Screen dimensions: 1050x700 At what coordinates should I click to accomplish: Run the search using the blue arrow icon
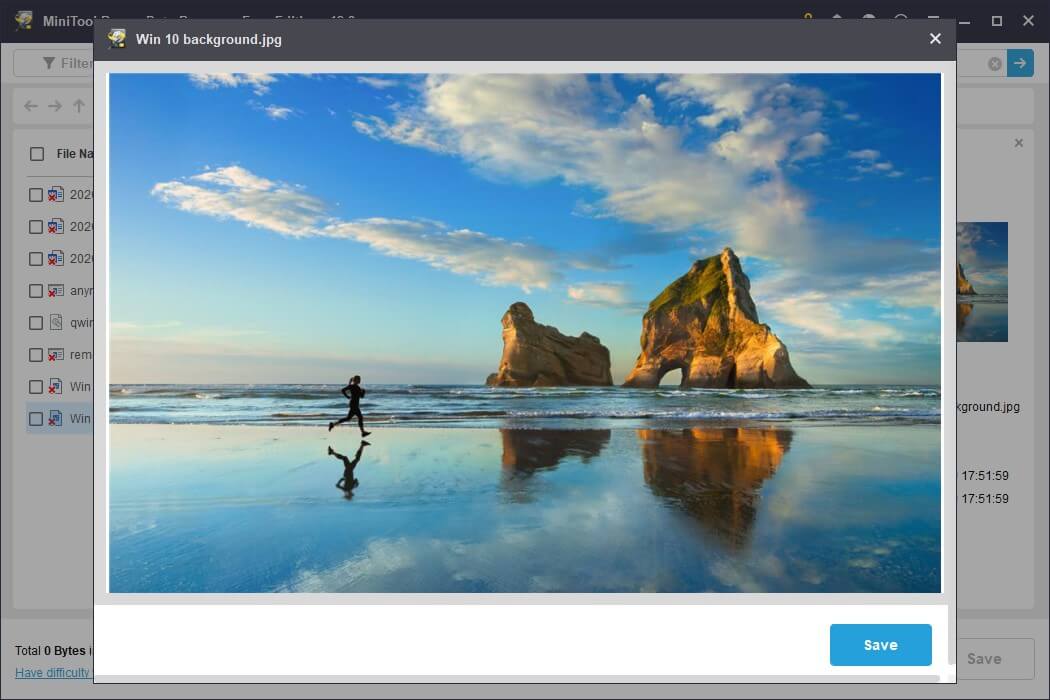point(1020,63)
